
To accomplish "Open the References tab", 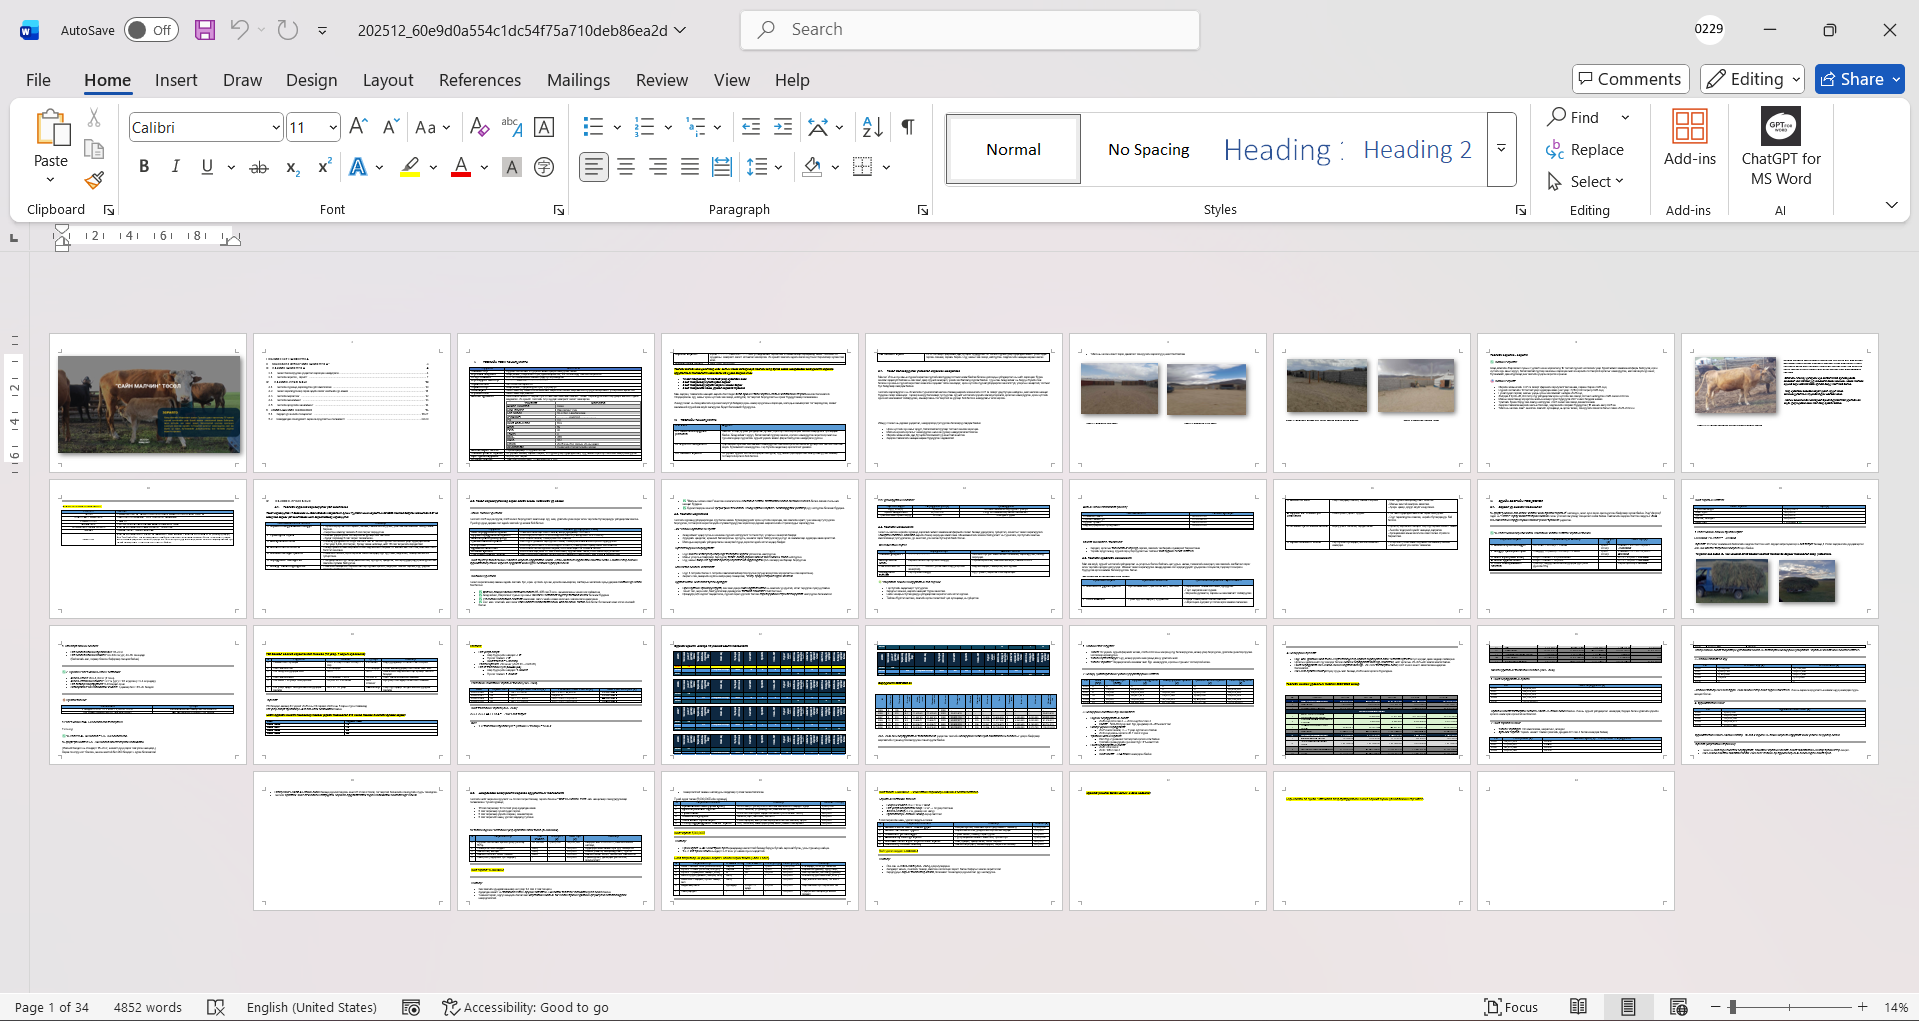I will point(479,80).
